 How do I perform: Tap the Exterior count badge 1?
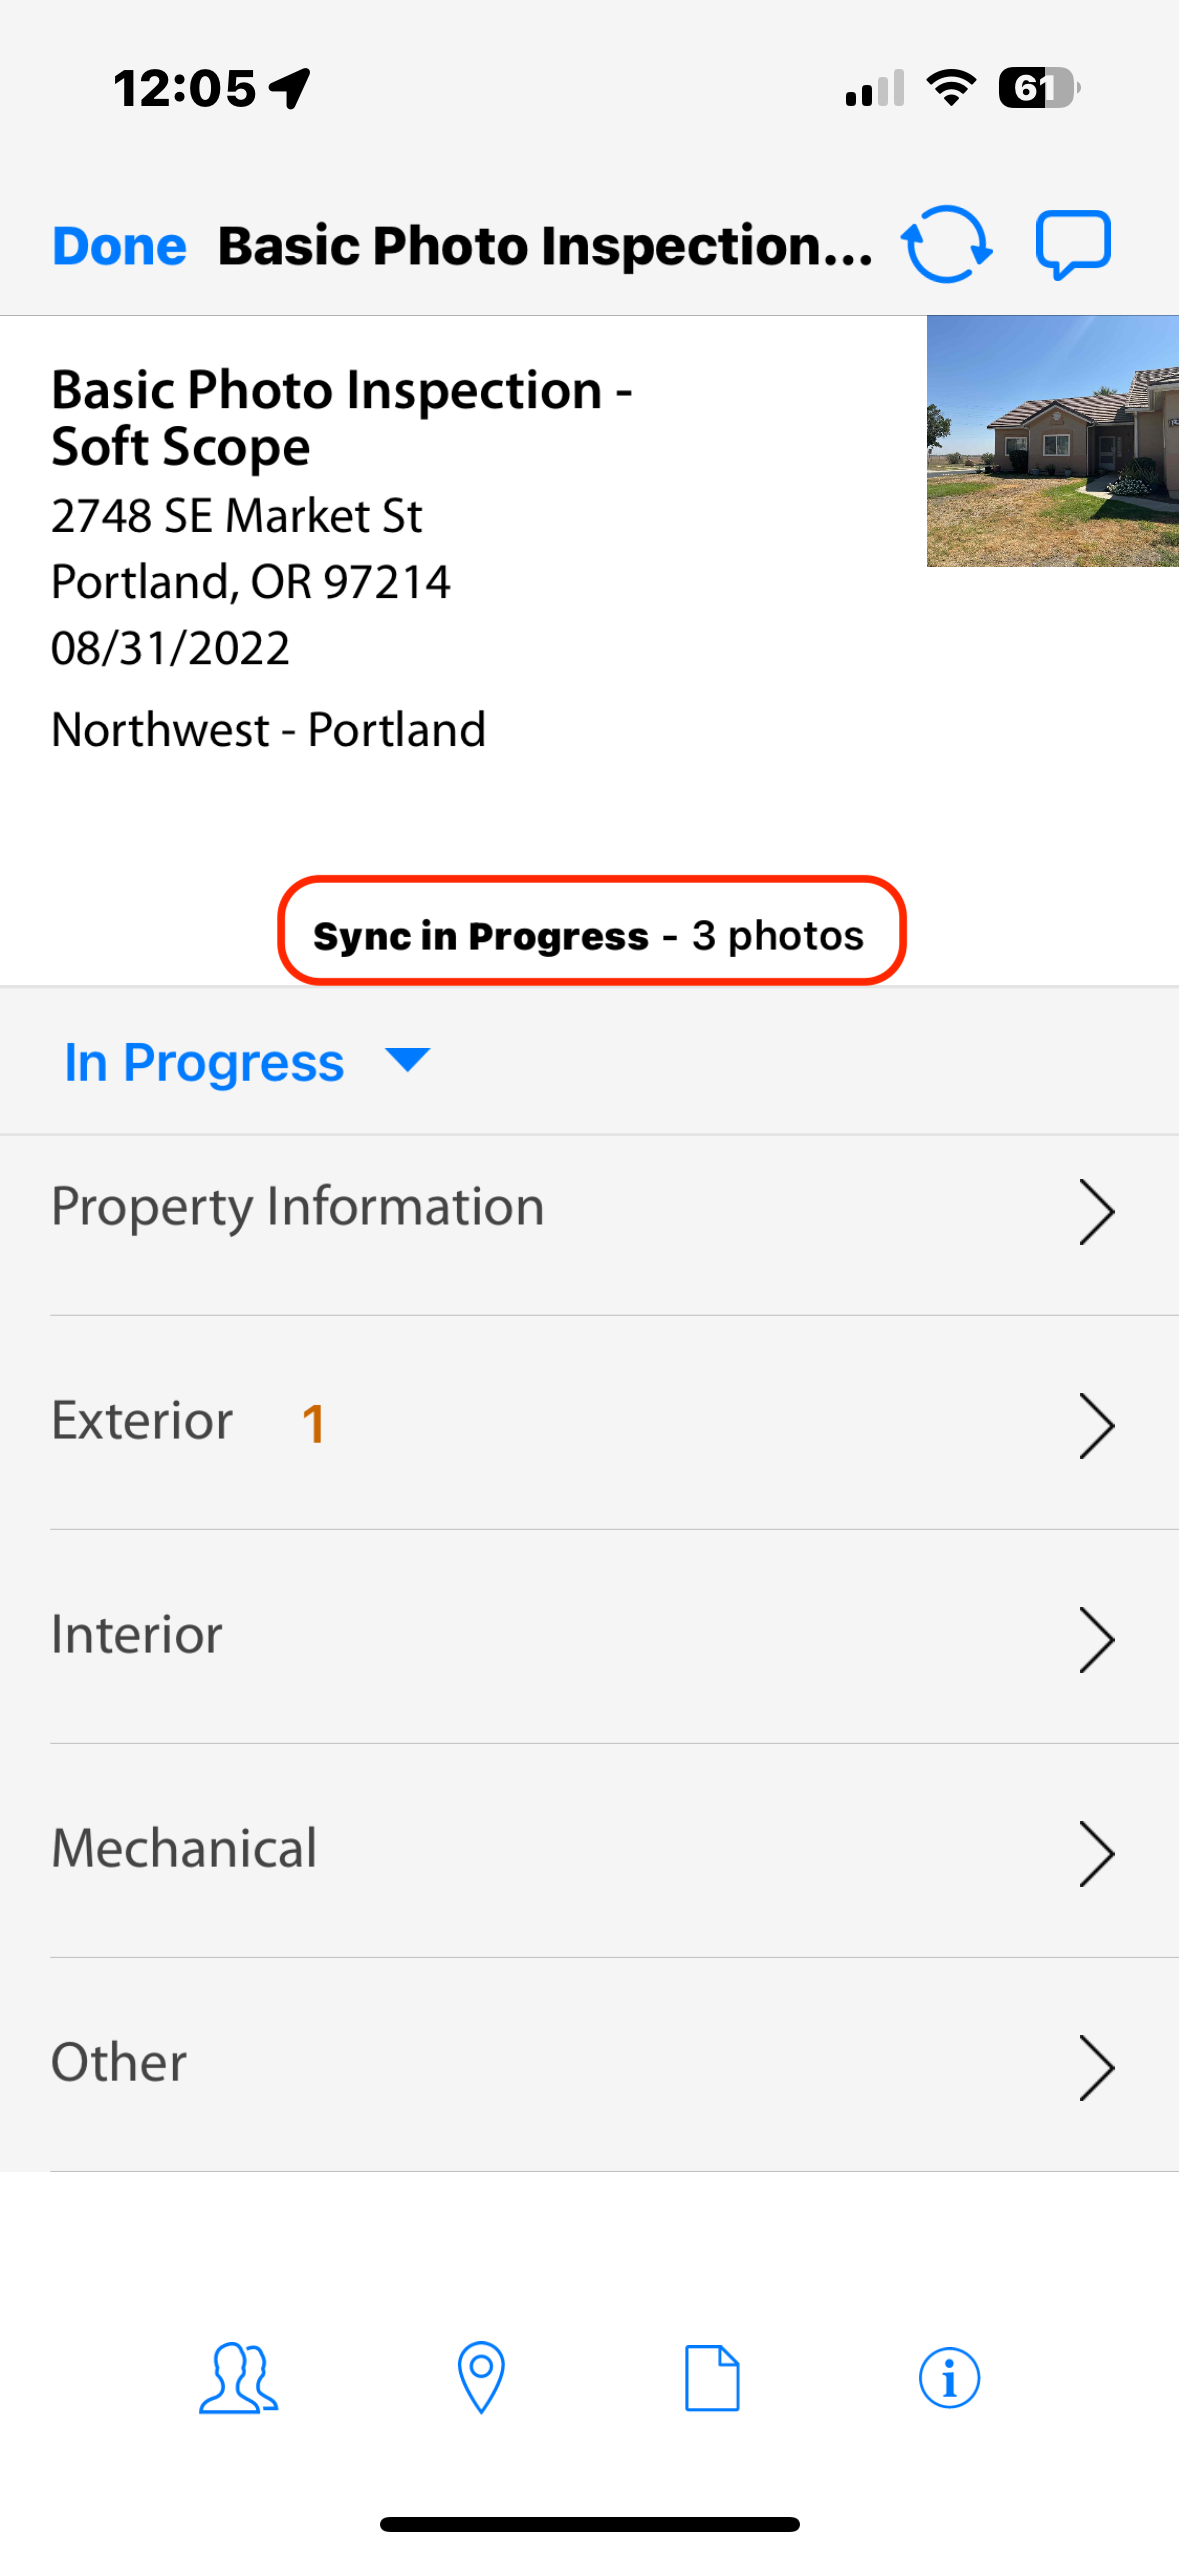[313, 1423]
